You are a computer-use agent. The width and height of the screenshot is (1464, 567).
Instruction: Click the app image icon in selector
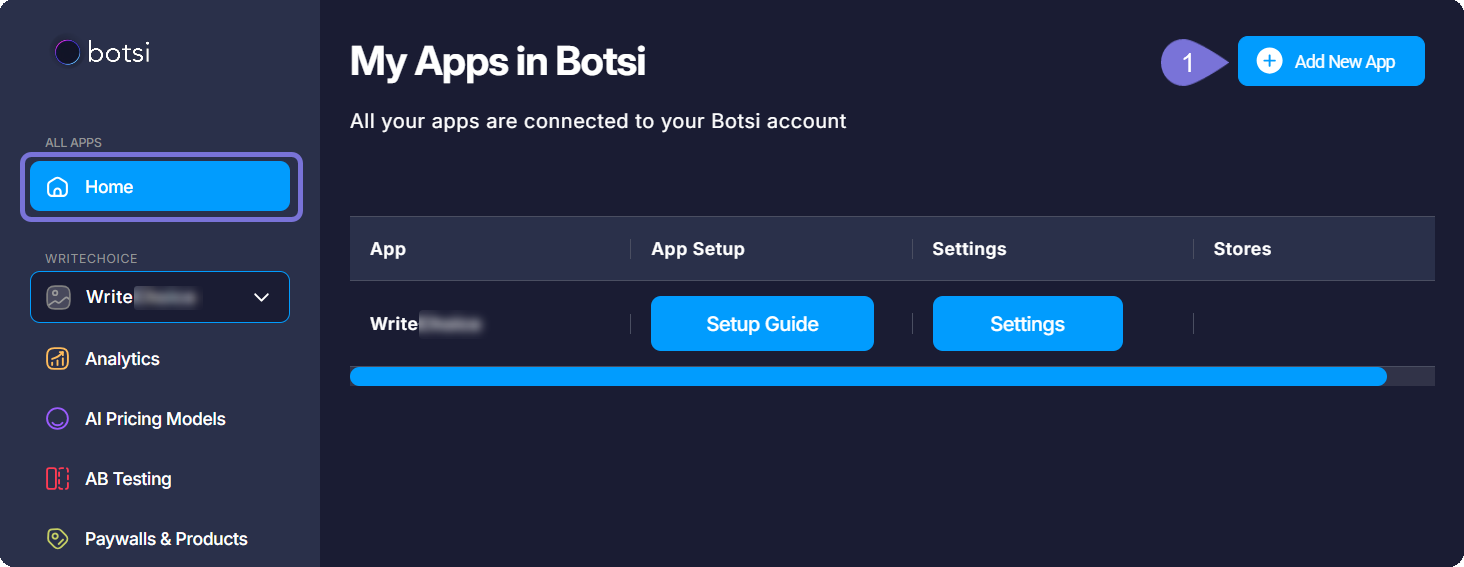59,297
